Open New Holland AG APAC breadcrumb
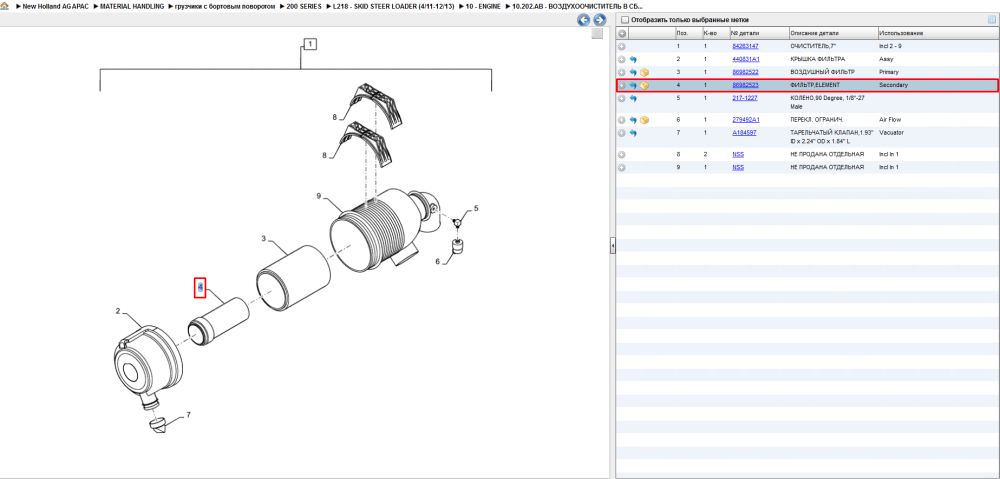 (x=55, y=6)
